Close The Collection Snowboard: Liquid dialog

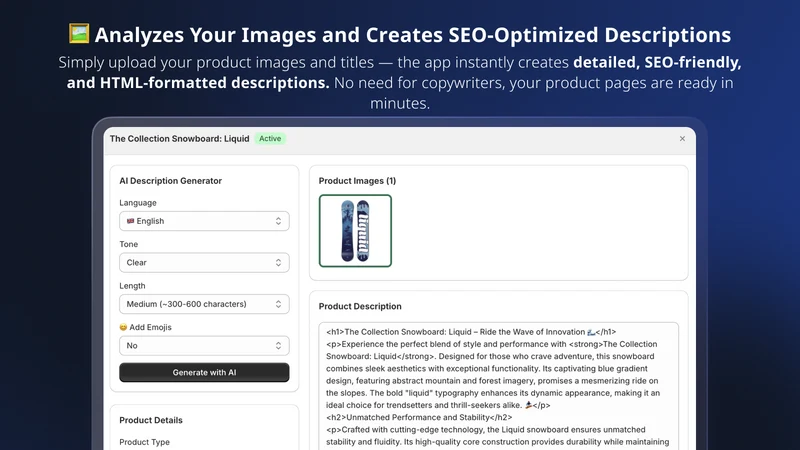682,139
